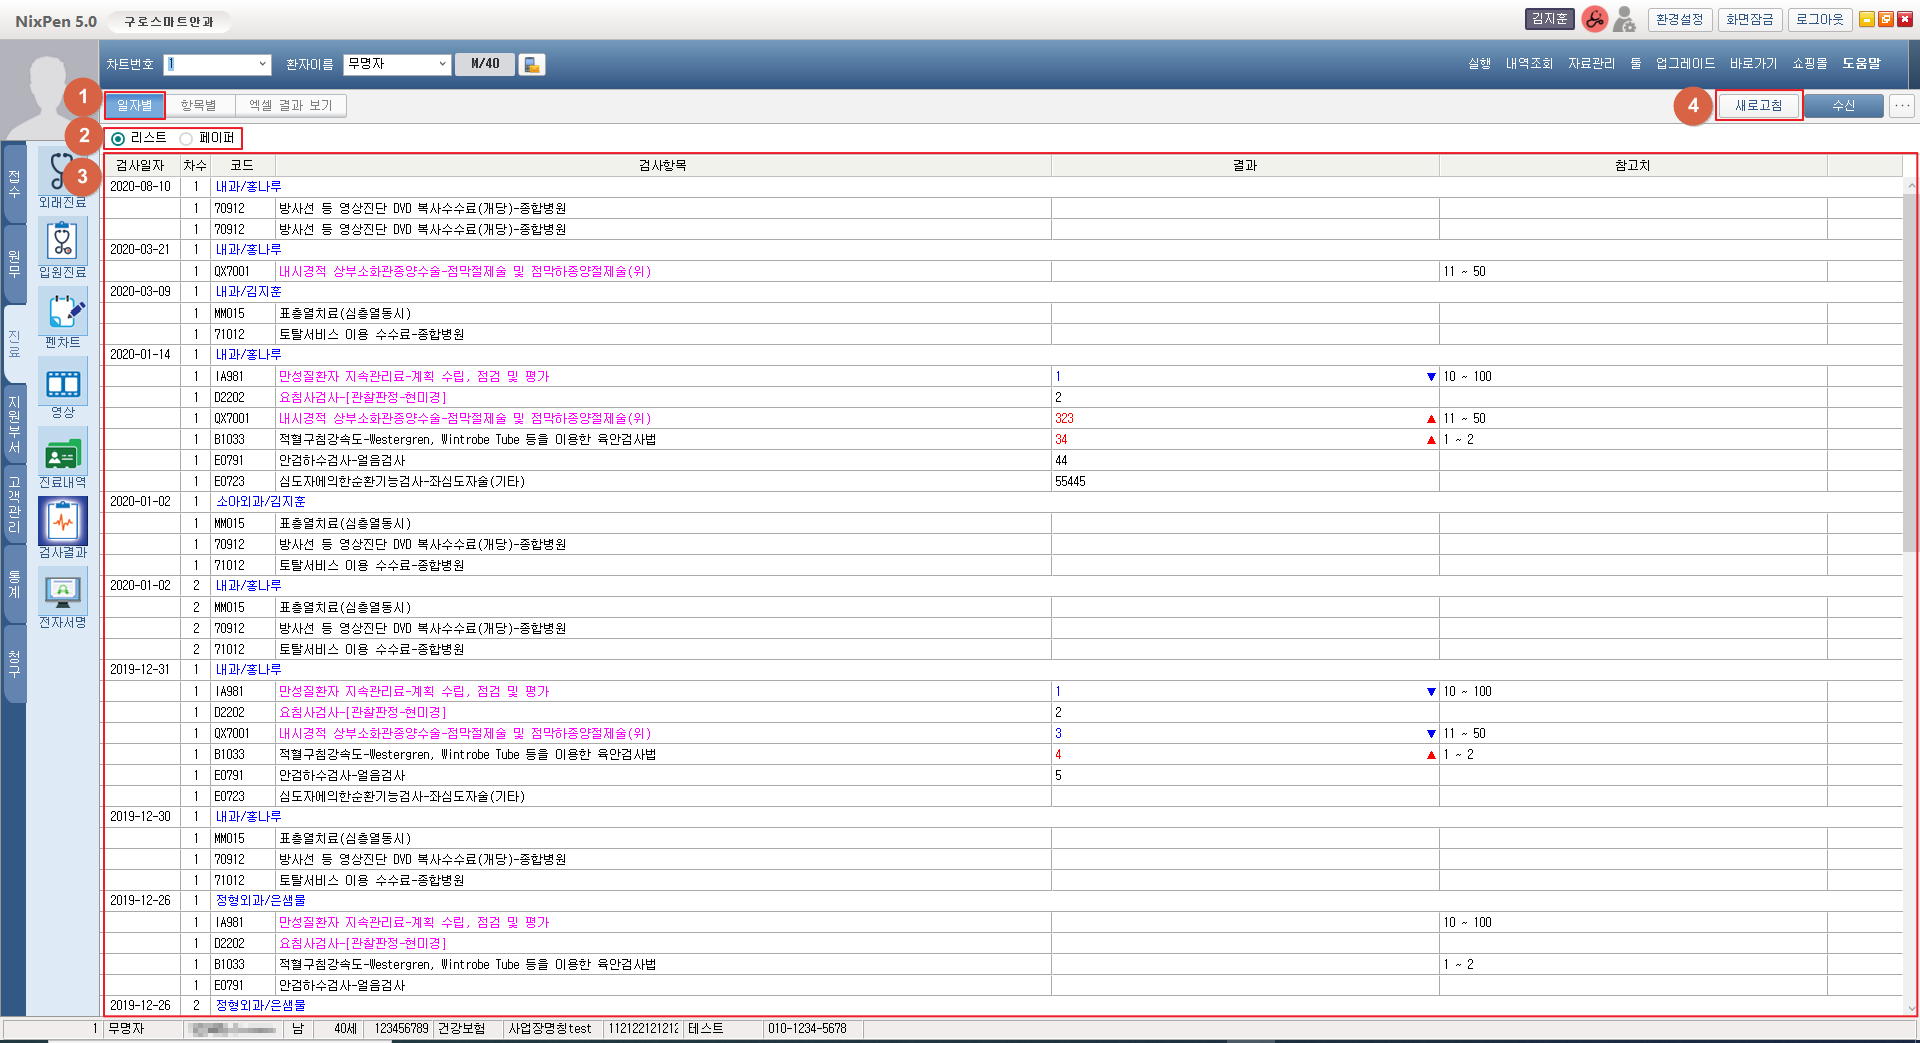Open the 영상 imaging icon
The width and height of the screenshot is (1920, 1043).
pyautogui.click(x=62, y=383)
